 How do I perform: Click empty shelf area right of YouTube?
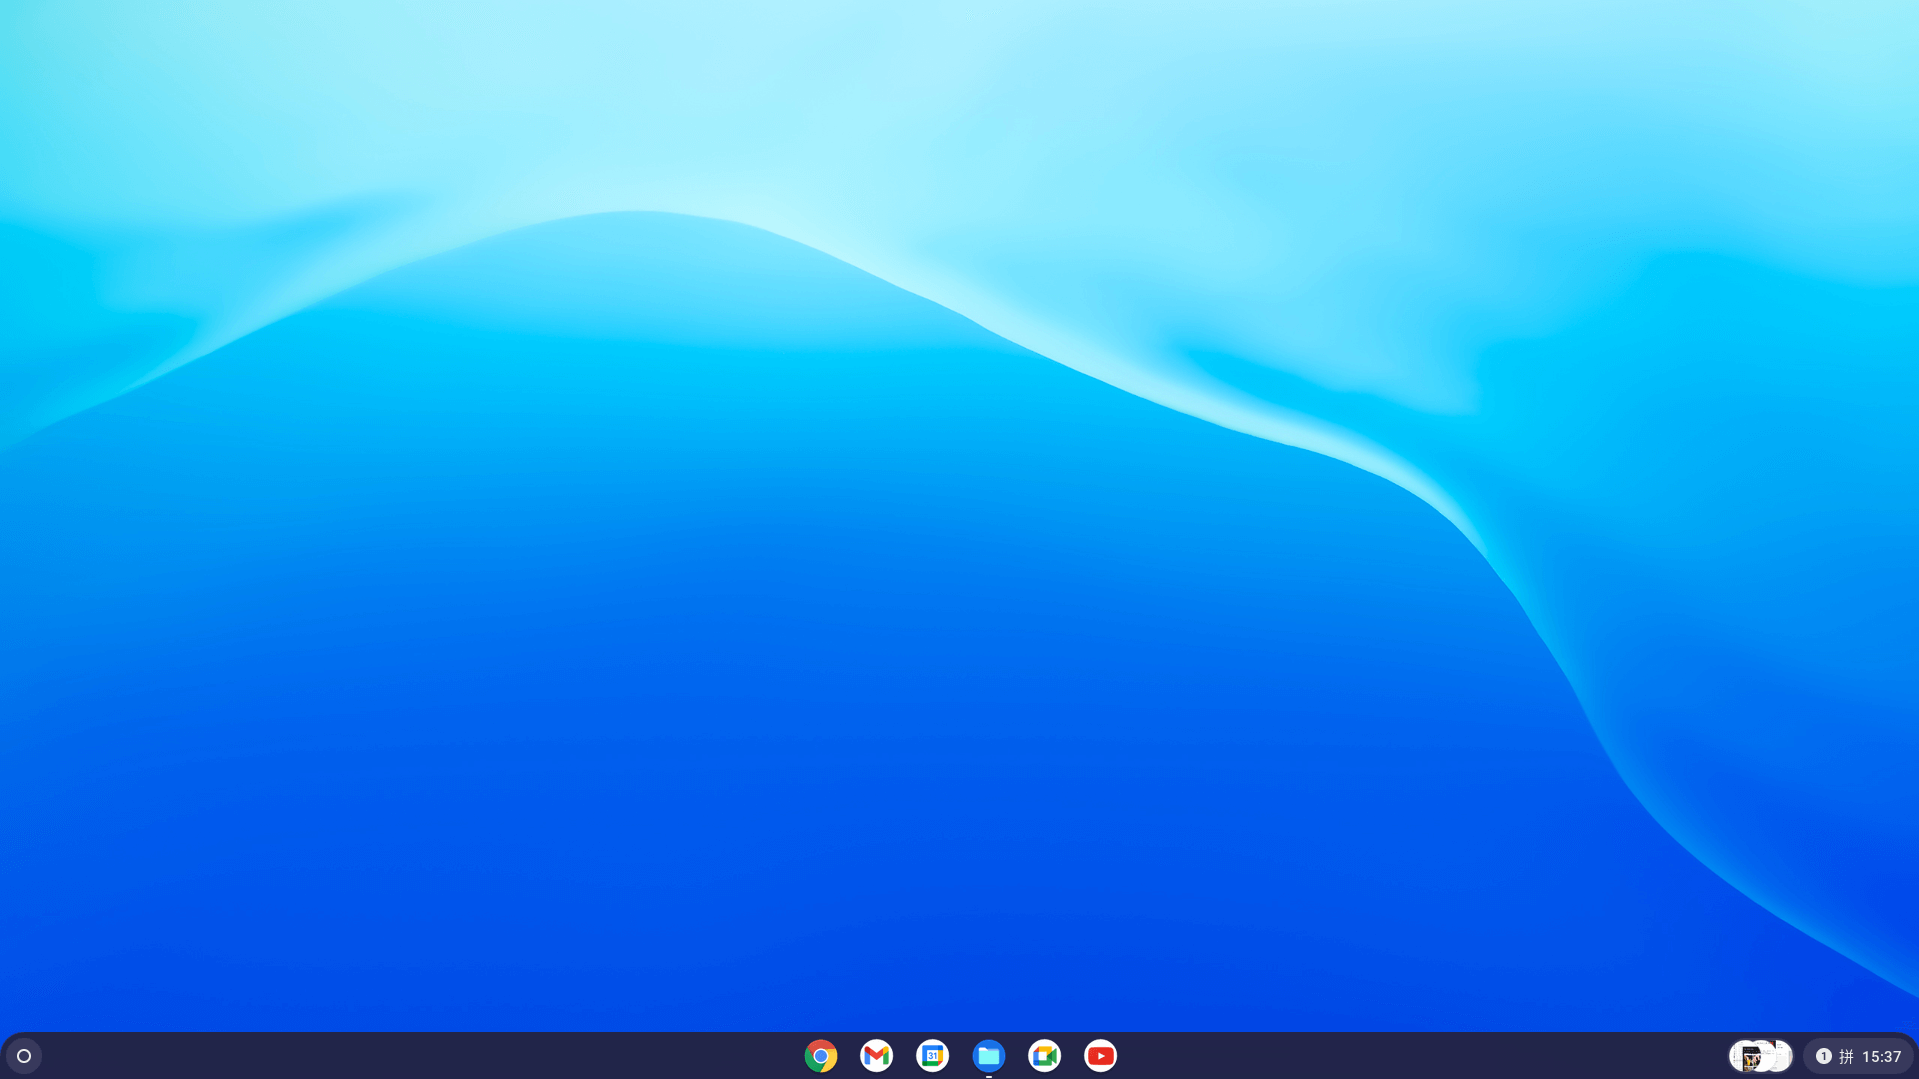pyautogui.click(x=1400, y=1056)
